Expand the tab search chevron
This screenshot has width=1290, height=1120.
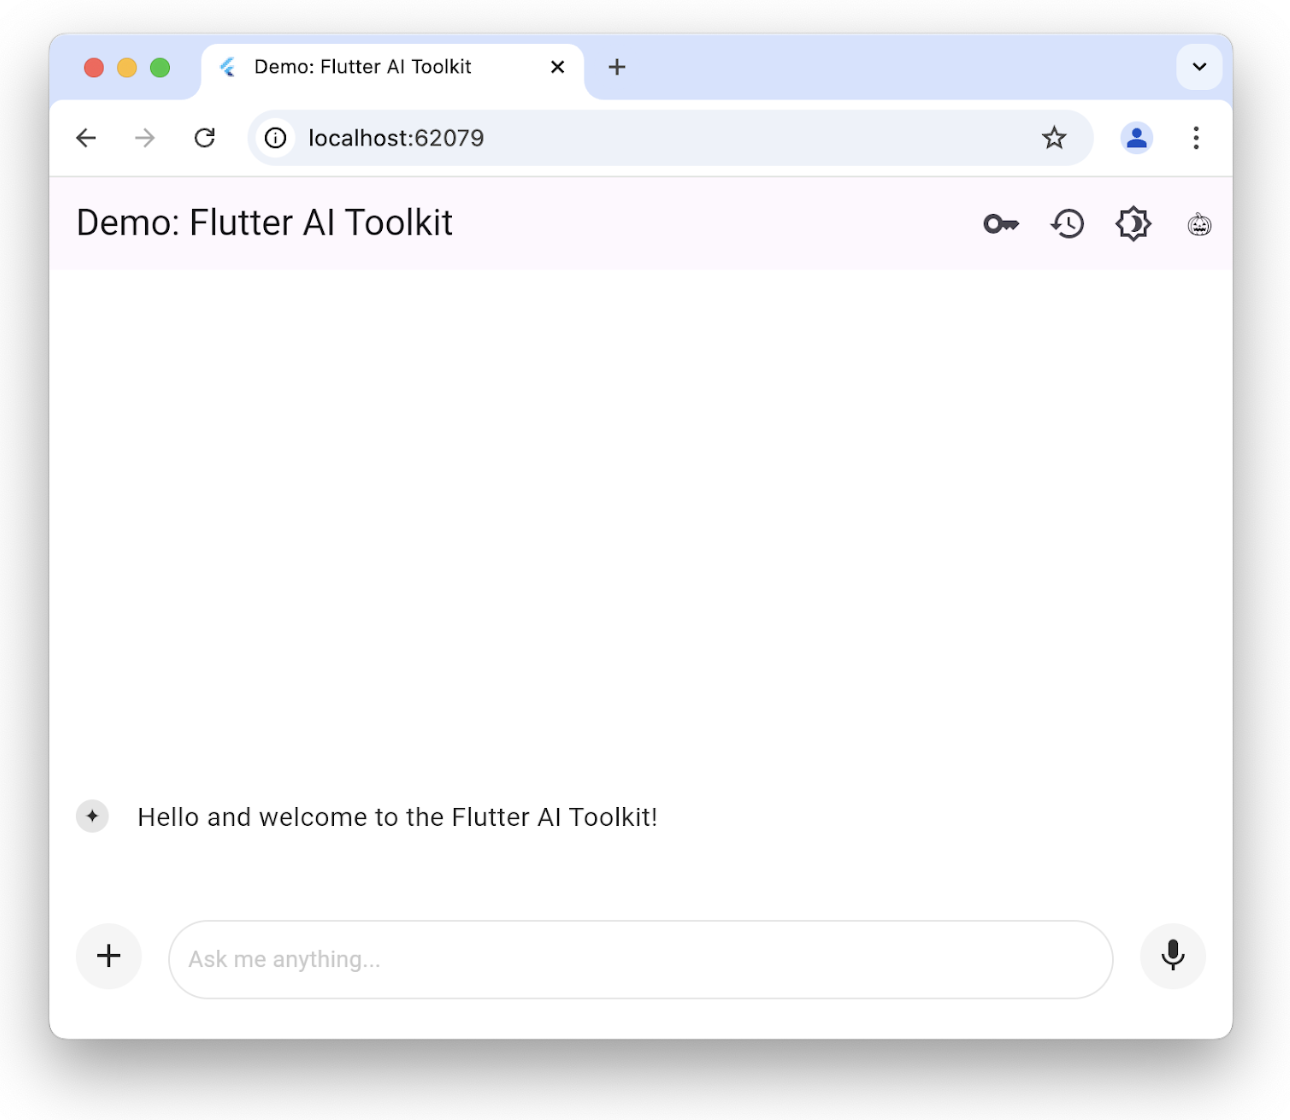(x=1198, y=67)
